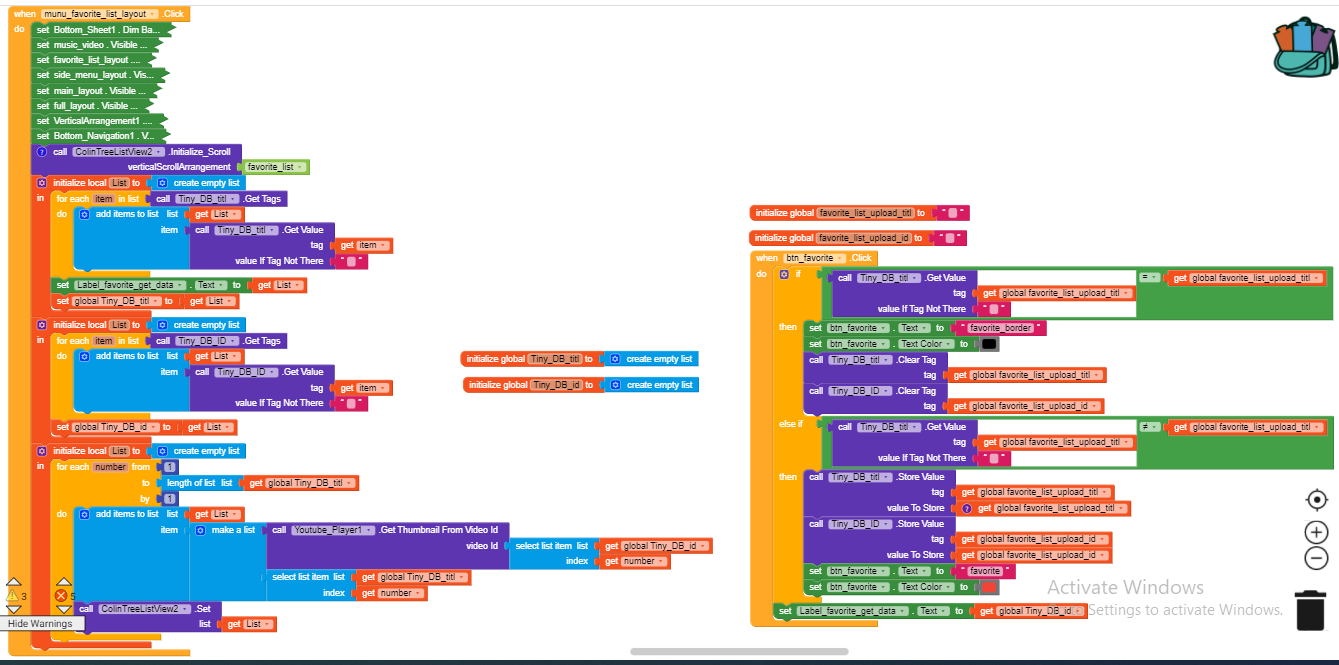Collapse warnings using the downward arrow near Hide Warnings

click(14, 609)
